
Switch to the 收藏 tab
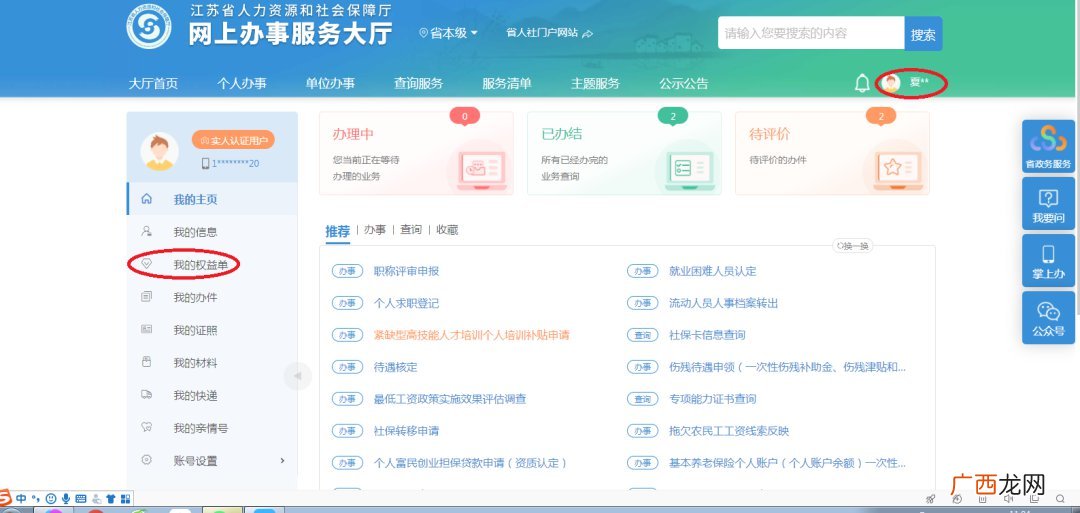click(x=447, y=230)
